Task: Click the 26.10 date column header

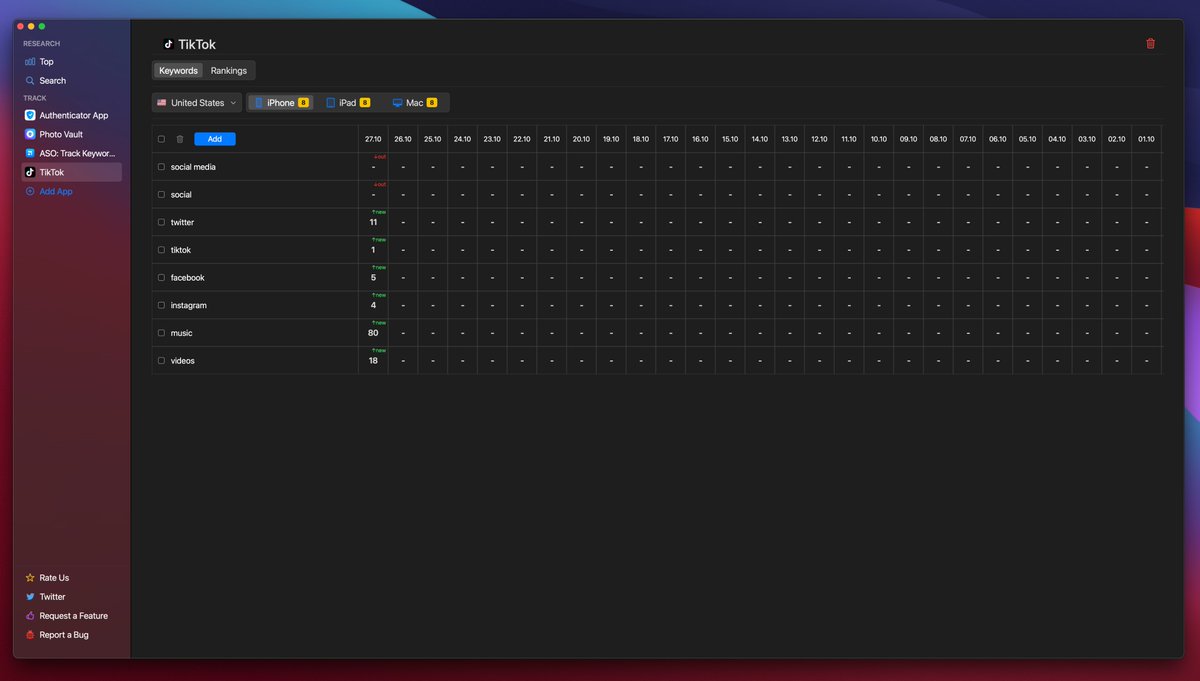Action: [x=403, y=139]
